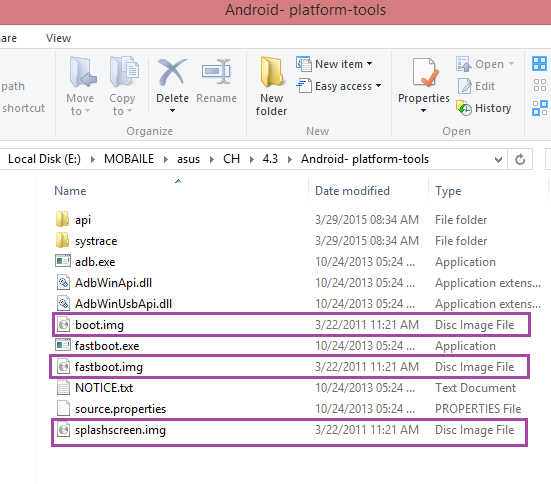Click the Copy to icon
Viewport: 551px width, 484px height.
click(123, 72)
